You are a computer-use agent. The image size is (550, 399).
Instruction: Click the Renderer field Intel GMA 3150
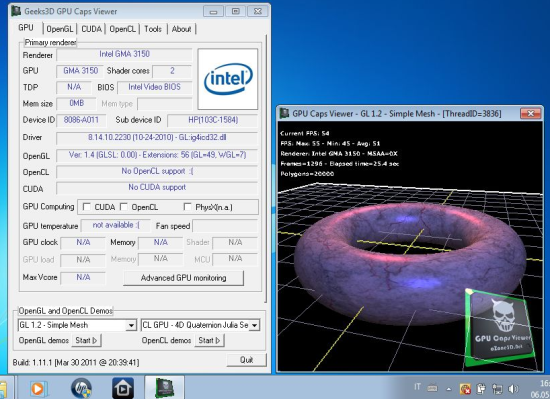click(x=125, y=54)
